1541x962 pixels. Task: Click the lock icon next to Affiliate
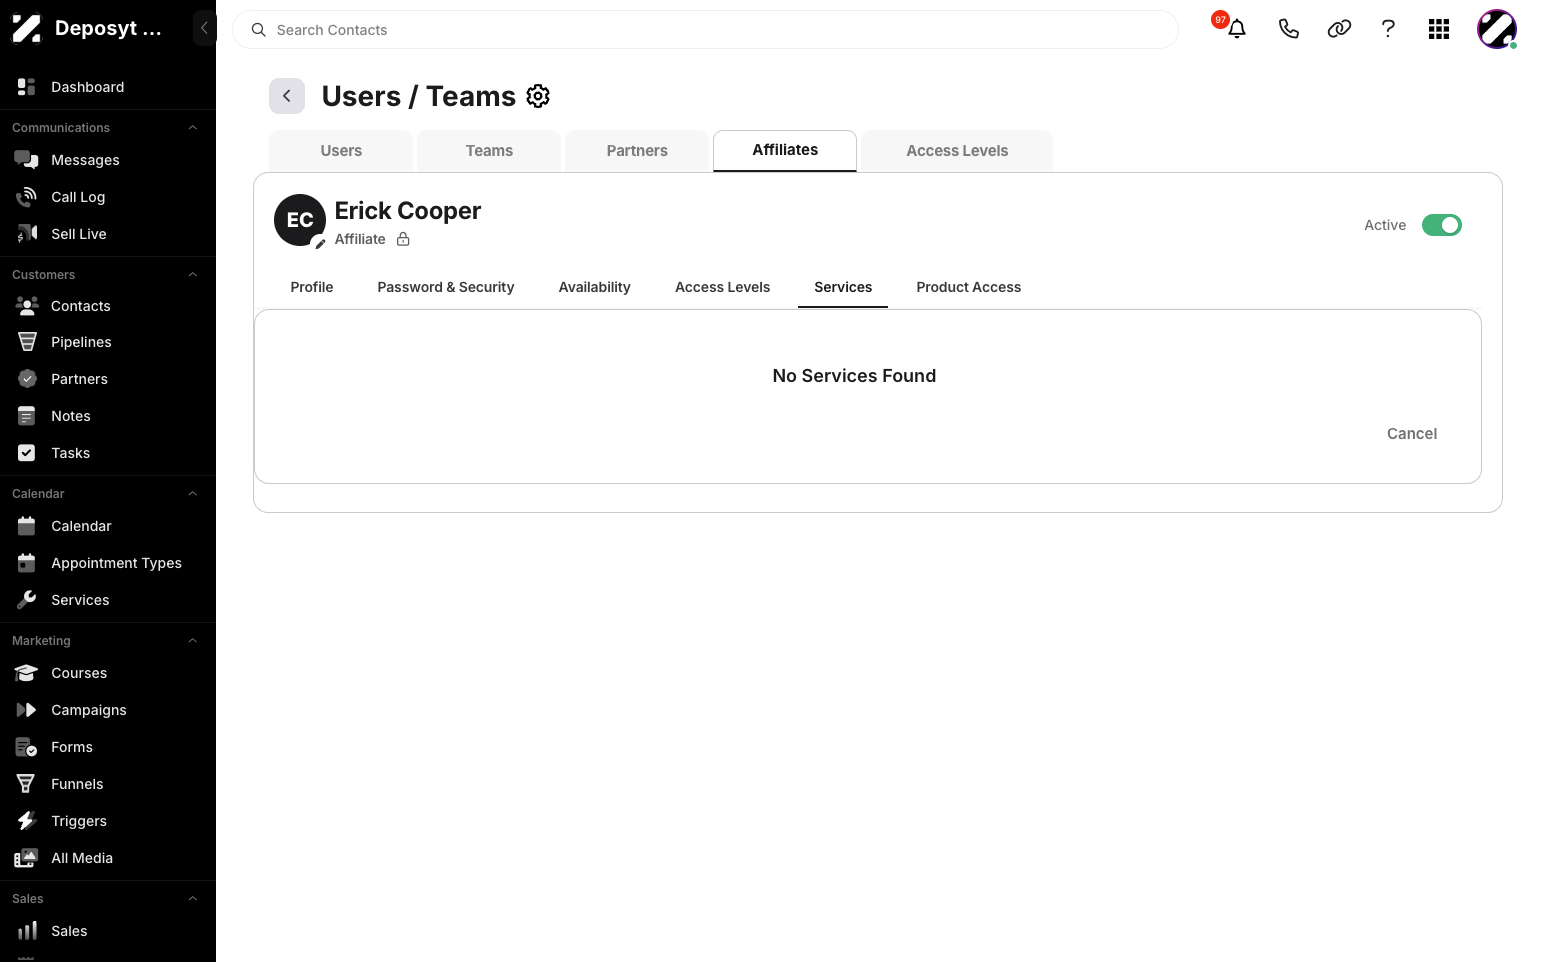pyautogui.click(x=403, y=239)
